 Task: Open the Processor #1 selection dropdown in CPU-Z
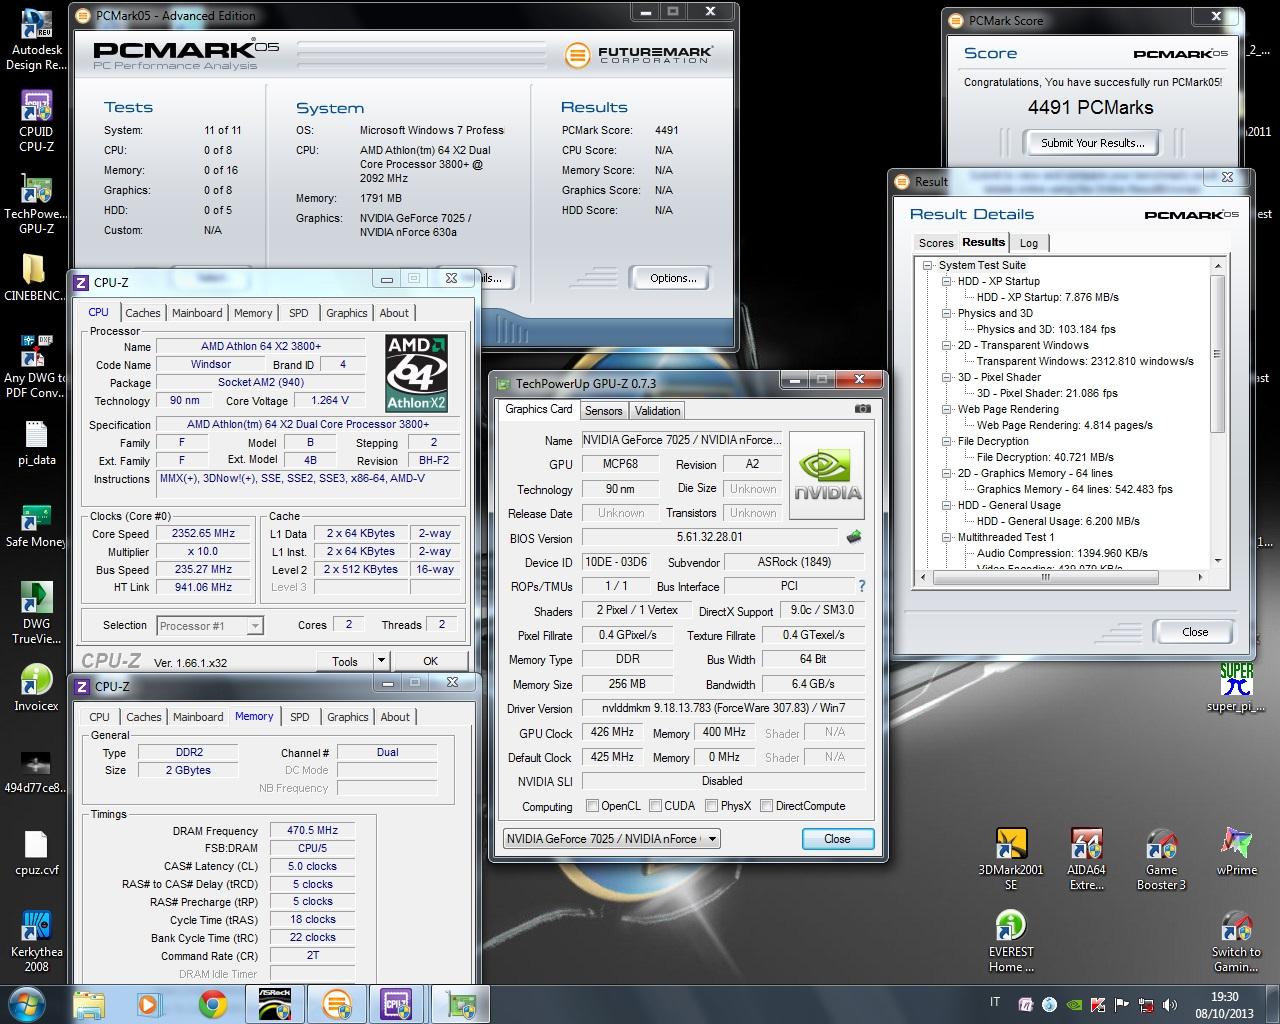tap(210, 625)
